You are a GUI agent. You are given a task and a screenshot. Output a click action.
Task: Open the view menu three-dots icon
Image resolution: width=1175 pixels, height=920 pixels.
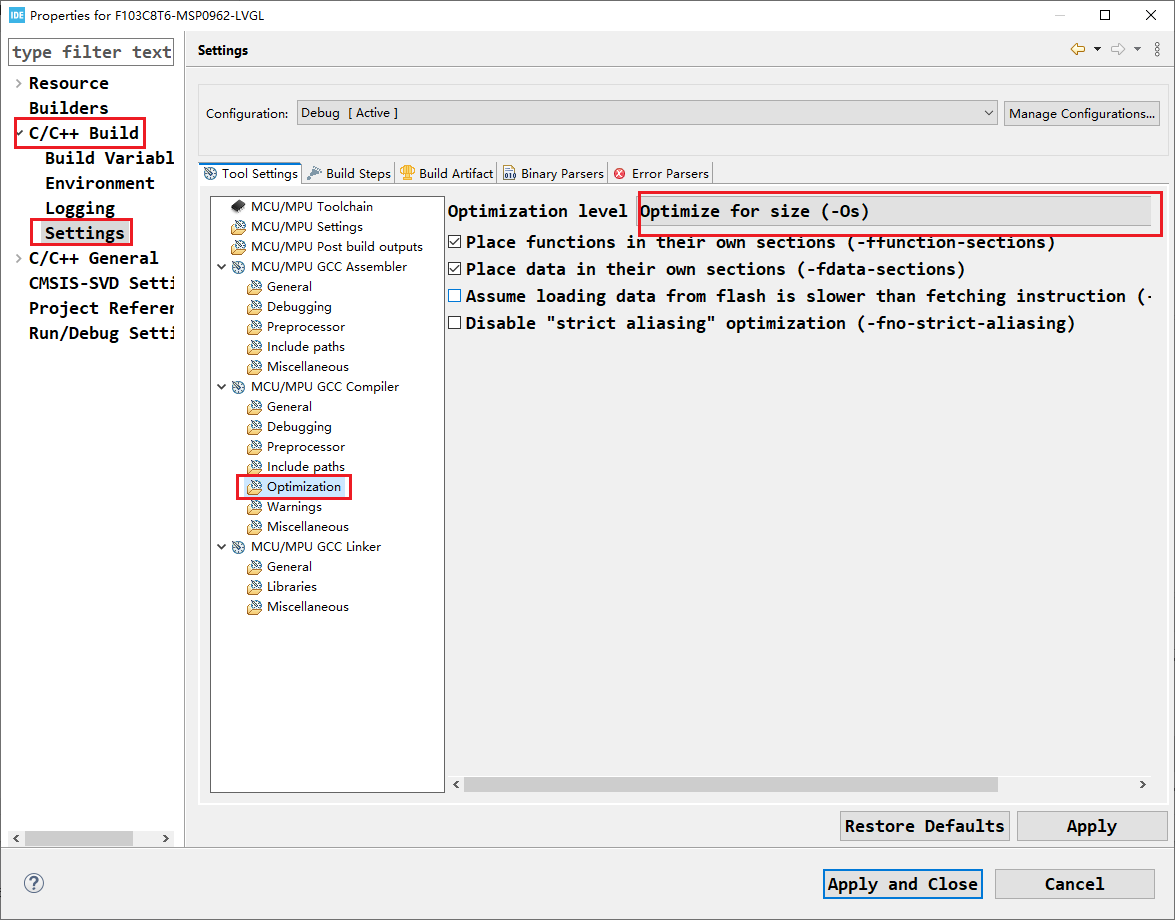(x=1157, y=49)
